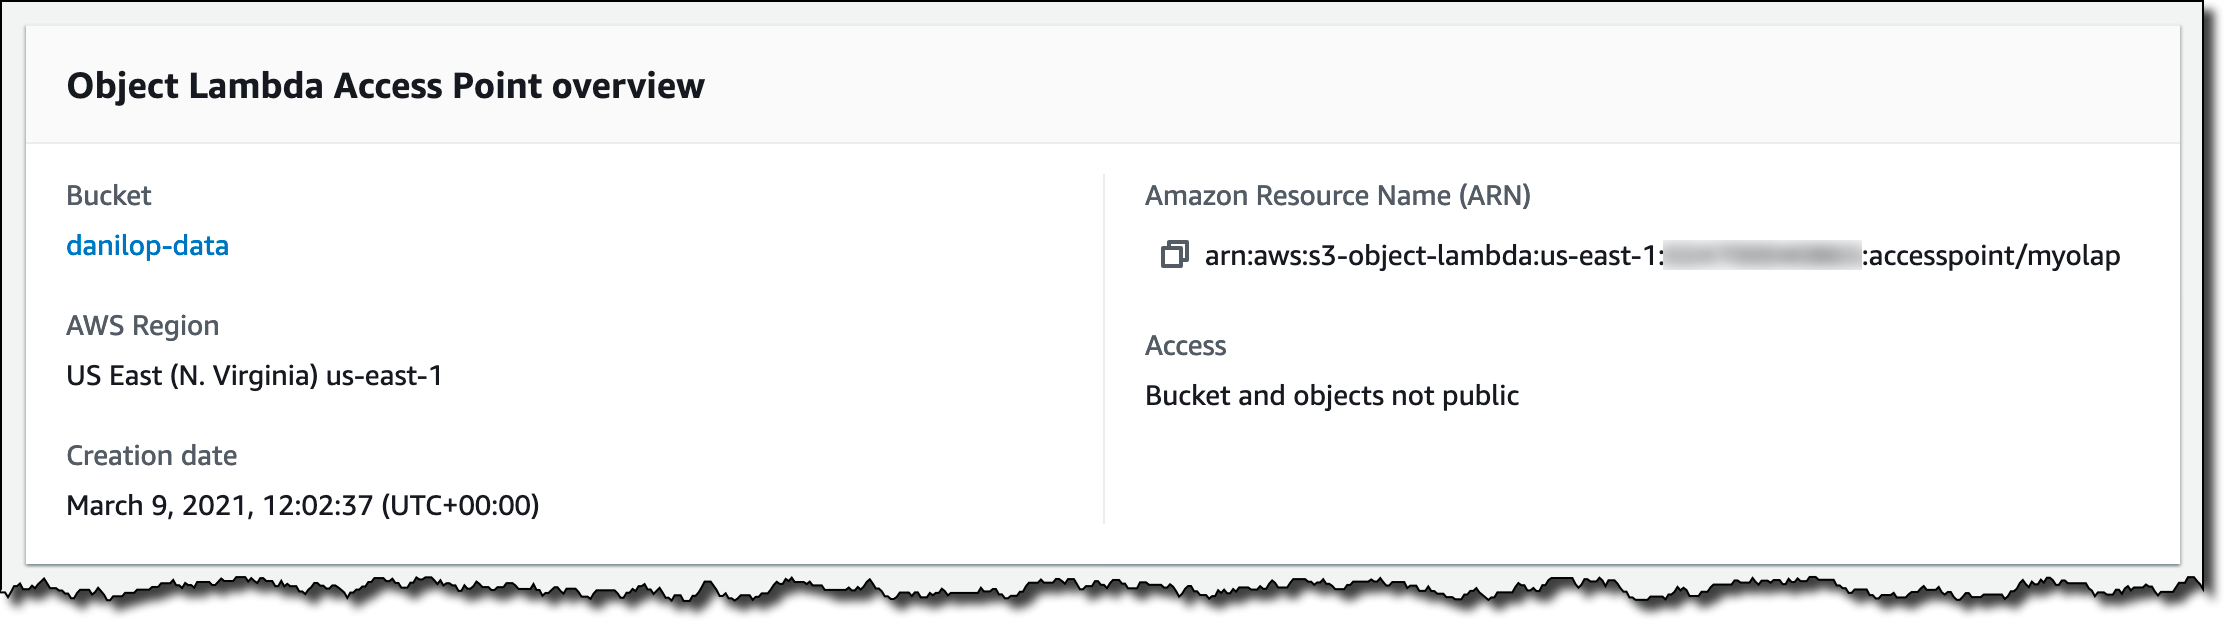Screen dimensions: 2224x622
Task: Click the us-east-1 segment inside the ARN
Action: click(x=1598, y=256)
